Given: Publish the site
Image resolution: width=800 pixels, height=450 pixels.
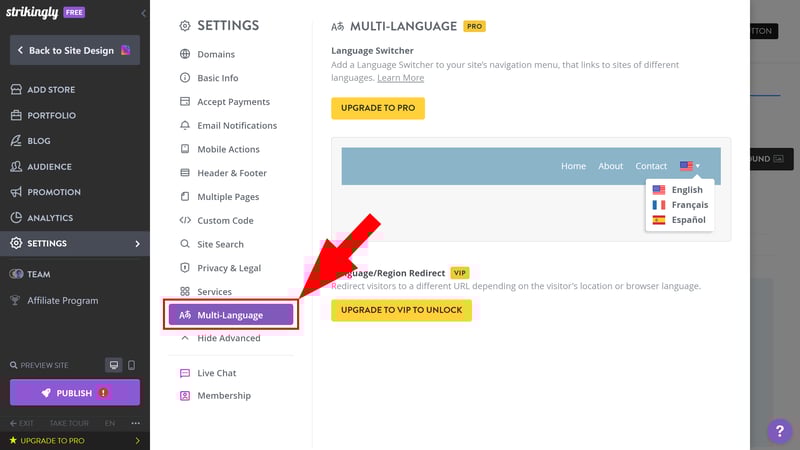Looking at the screenshot, I should click(75, 392).
